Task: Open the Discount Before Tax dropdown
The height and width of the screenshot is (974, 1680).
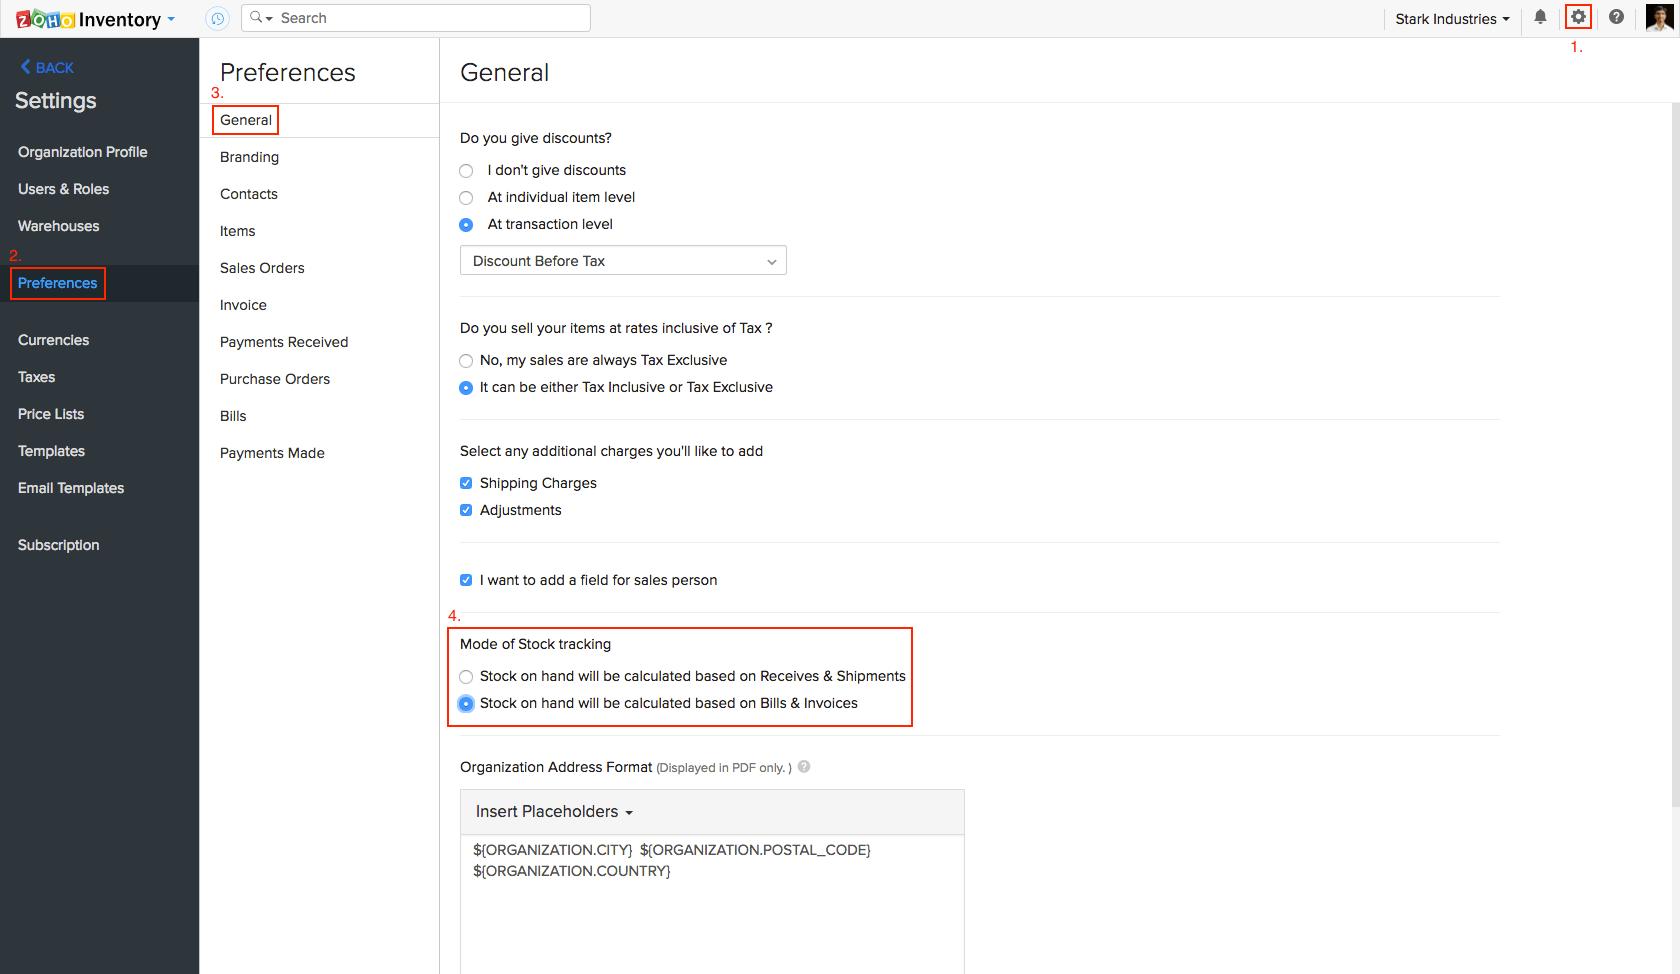Action: (622, 260)
